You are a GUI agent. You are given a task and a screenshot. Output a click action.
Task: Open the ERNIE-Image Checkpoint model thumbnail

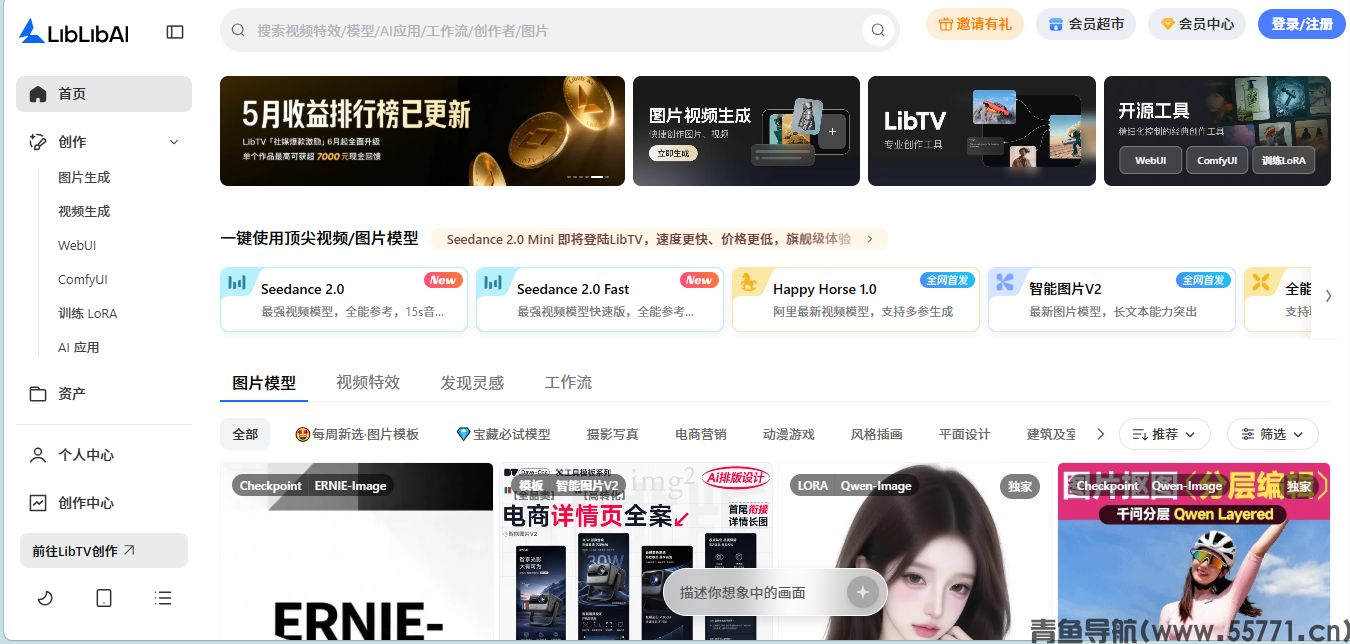pyautogui.click(x=357, y=553)
